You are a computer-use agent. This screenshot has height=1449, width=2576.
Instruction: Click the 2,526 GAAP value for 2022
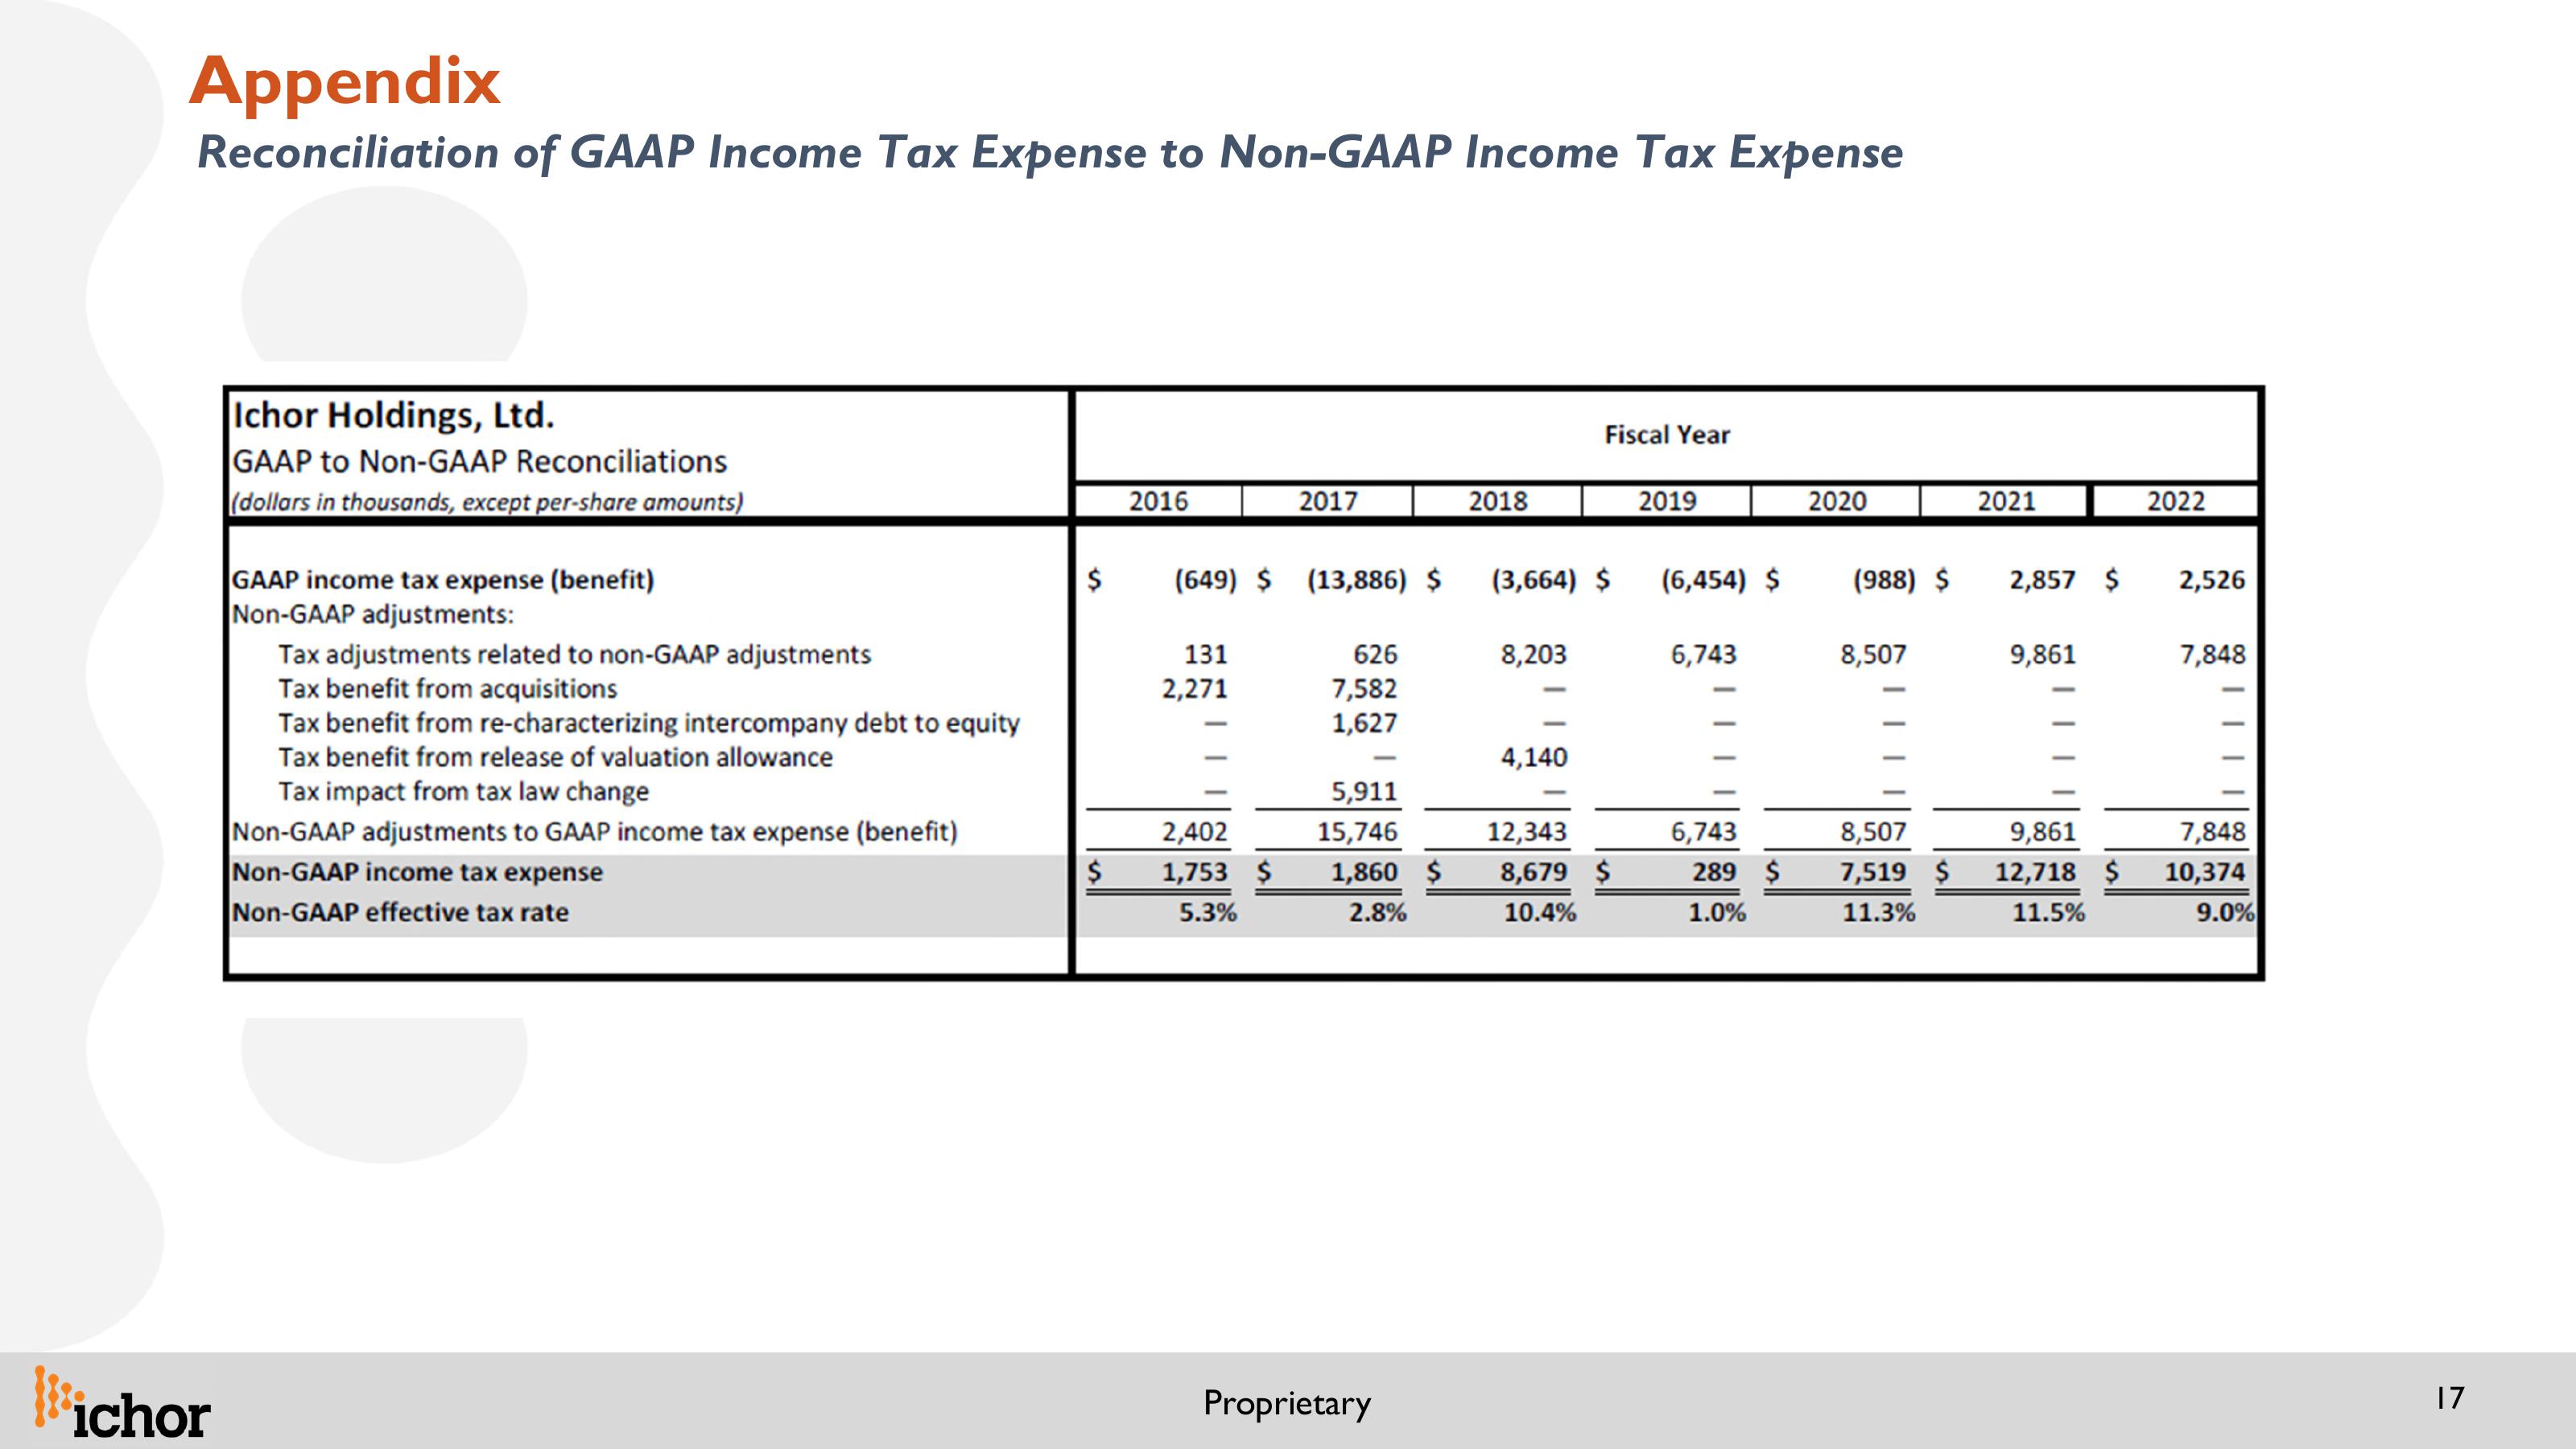[x=2212, y=580]
